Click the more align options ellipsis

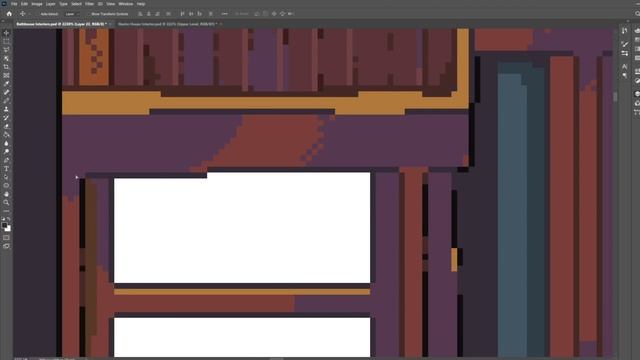(x=224, y=14)
